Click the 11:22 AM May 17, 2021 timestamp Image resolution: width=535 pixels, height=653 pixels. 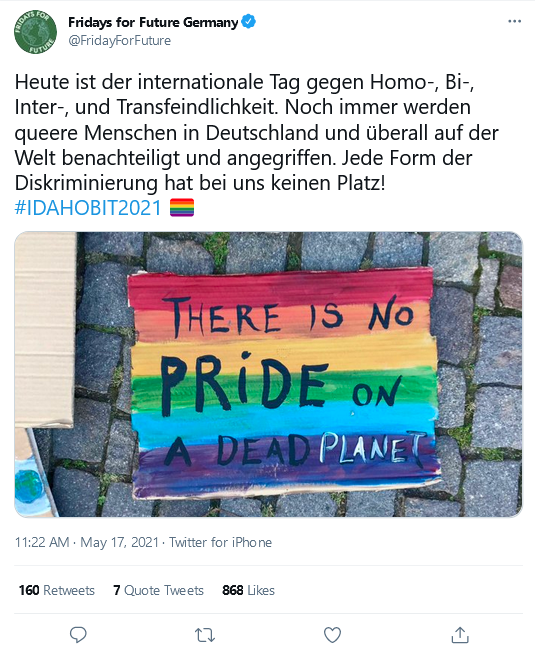click(x=87, y=542)
